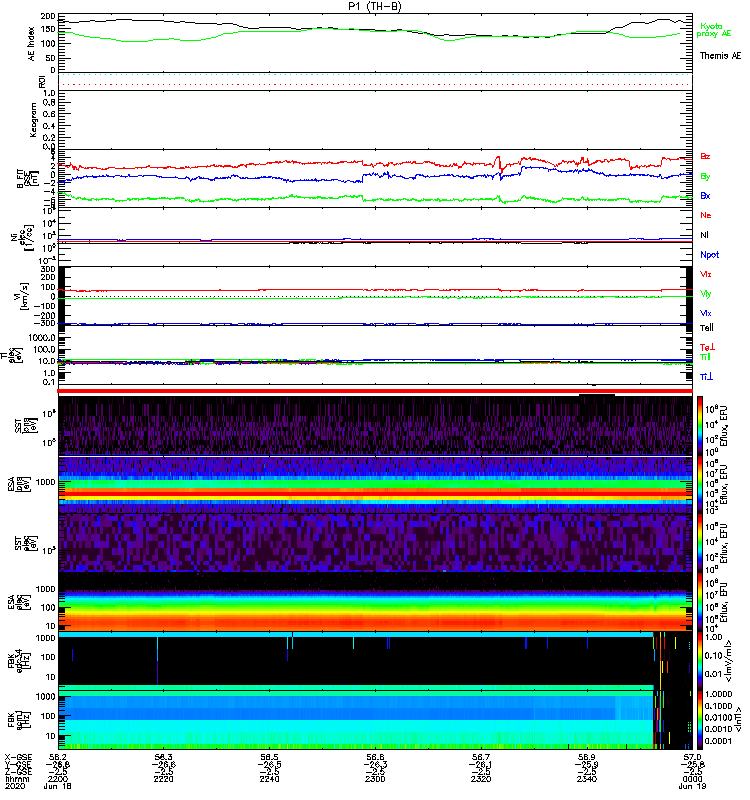
Task: Click the green Viy velocity legend label
Action: point(705,294)
